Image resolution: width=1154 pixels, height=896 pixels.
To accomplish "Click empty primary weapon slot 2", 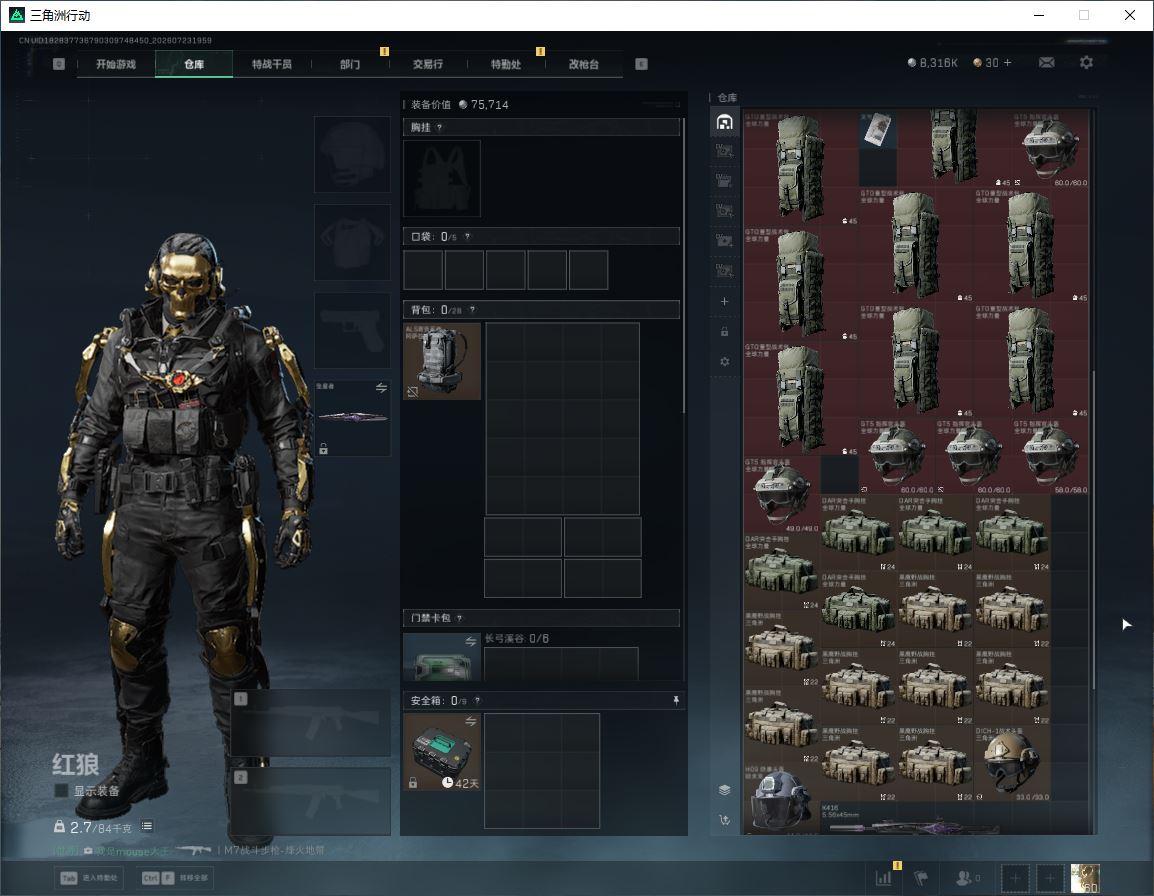I will (x=311, y=801).
